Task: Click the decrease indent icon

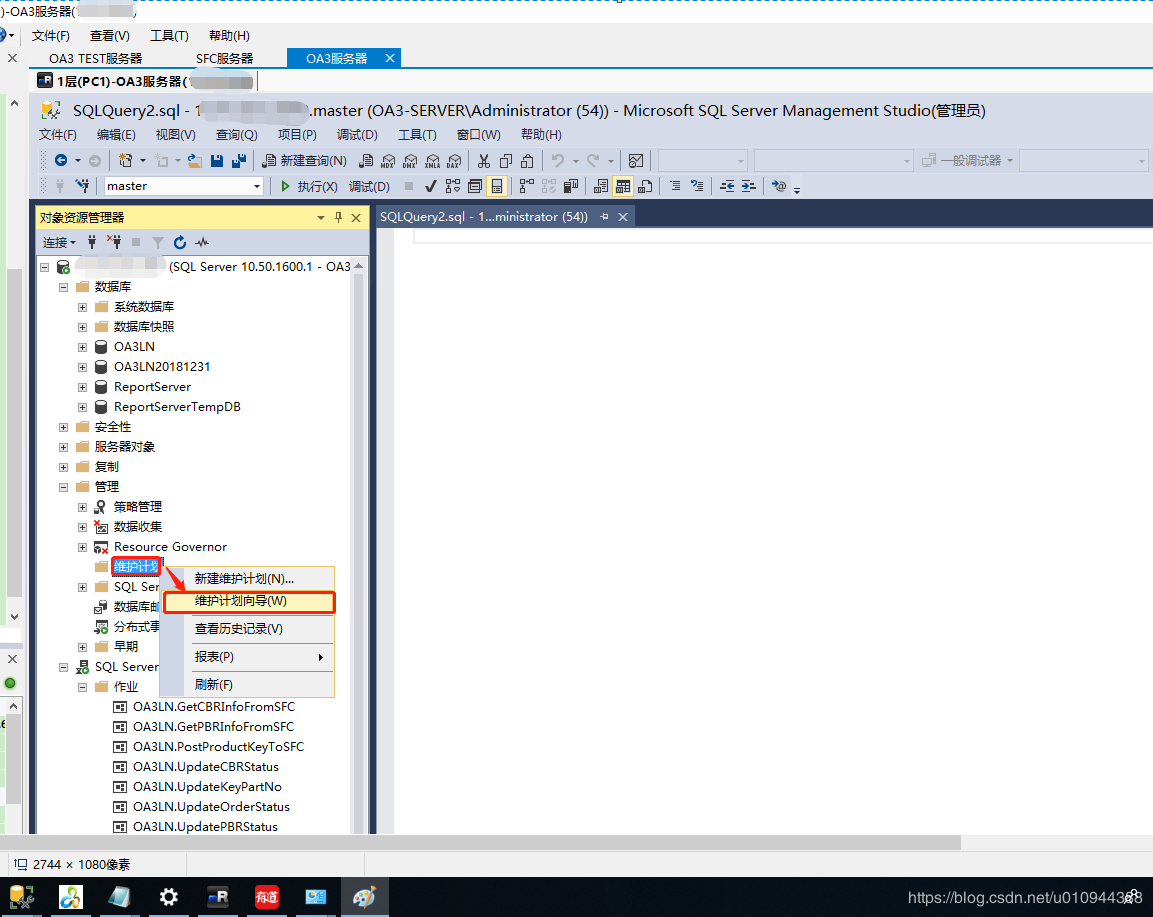Action: (x=727, y=186)
